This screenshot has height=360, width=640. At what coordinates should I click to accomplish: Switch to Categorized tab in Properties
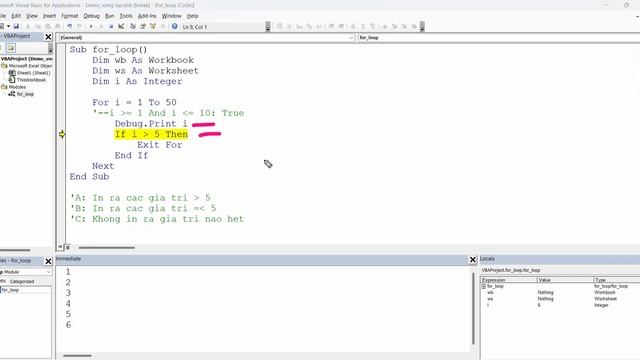click(x=22, y=282)
